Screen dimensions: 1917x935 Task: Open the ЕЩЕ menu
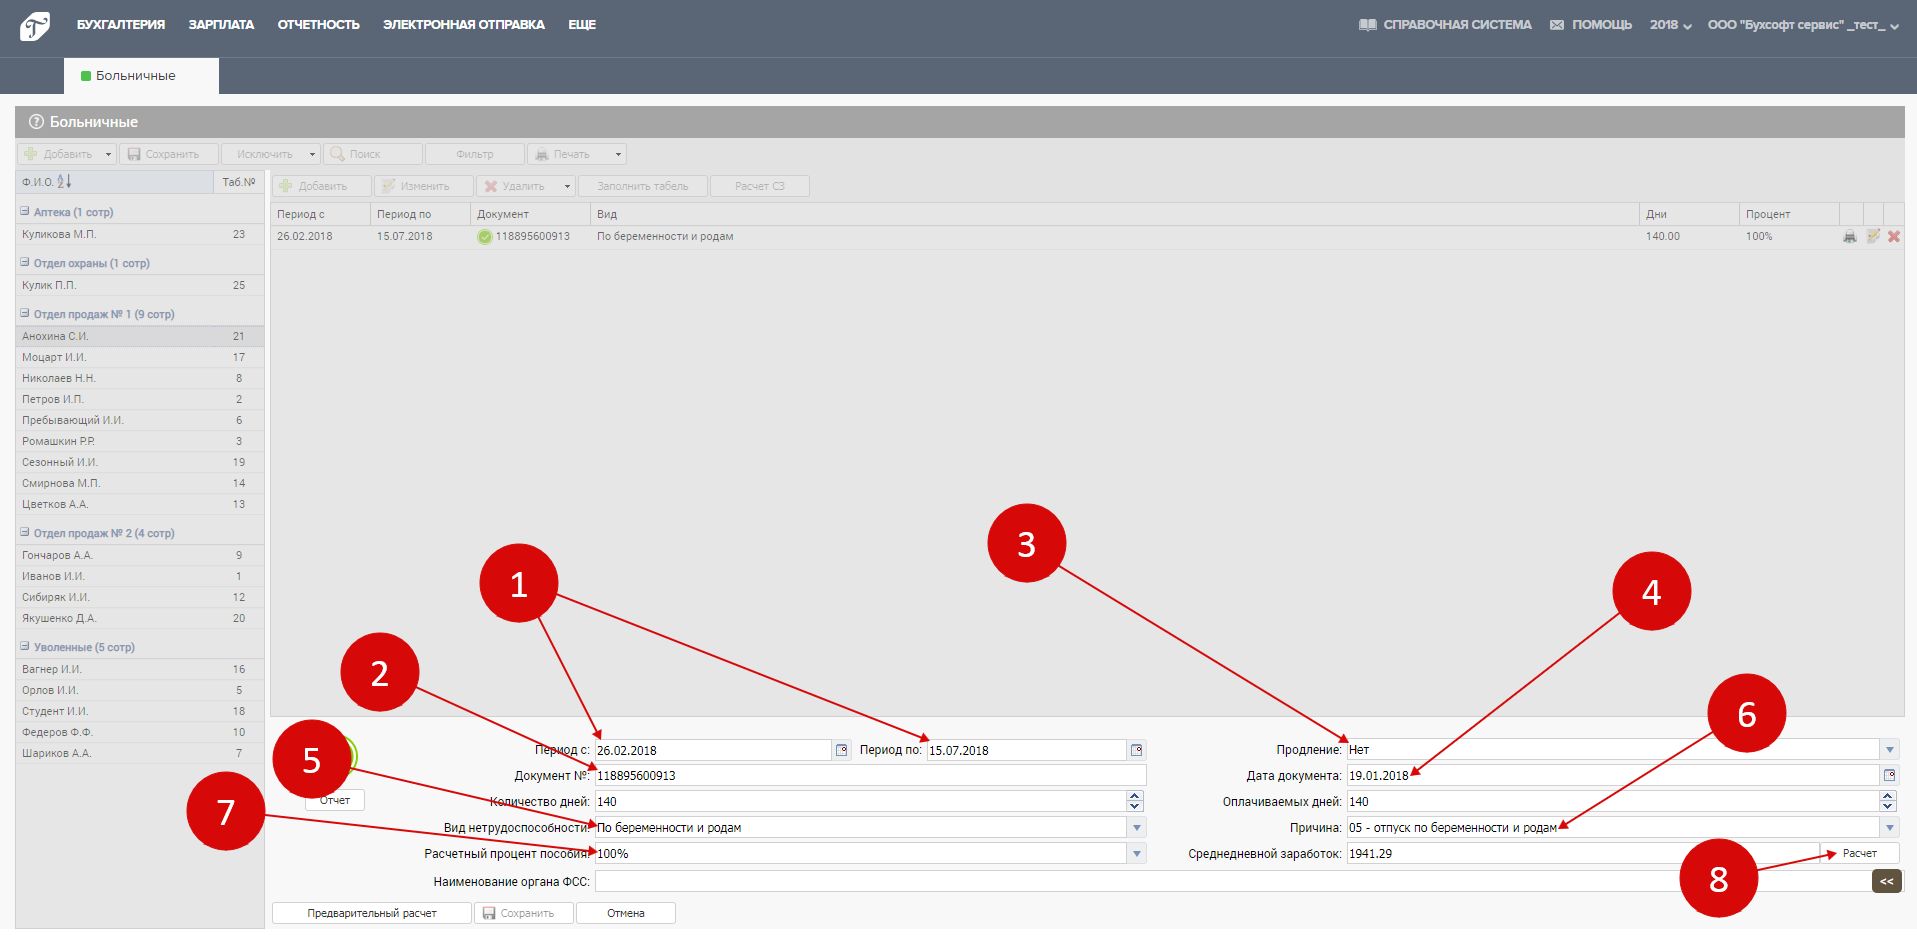coord(582,25)
